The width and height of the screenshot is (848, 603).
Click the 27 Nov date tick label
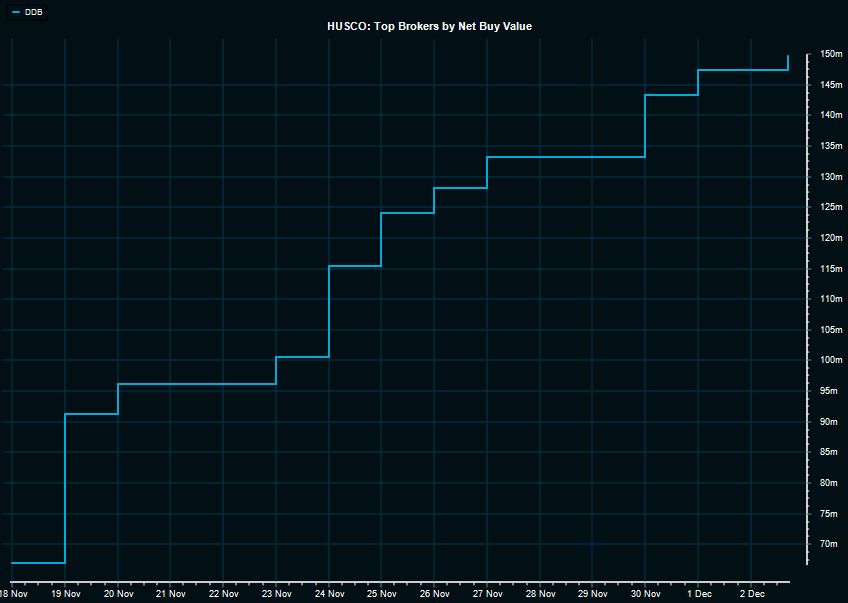point(487,593)
